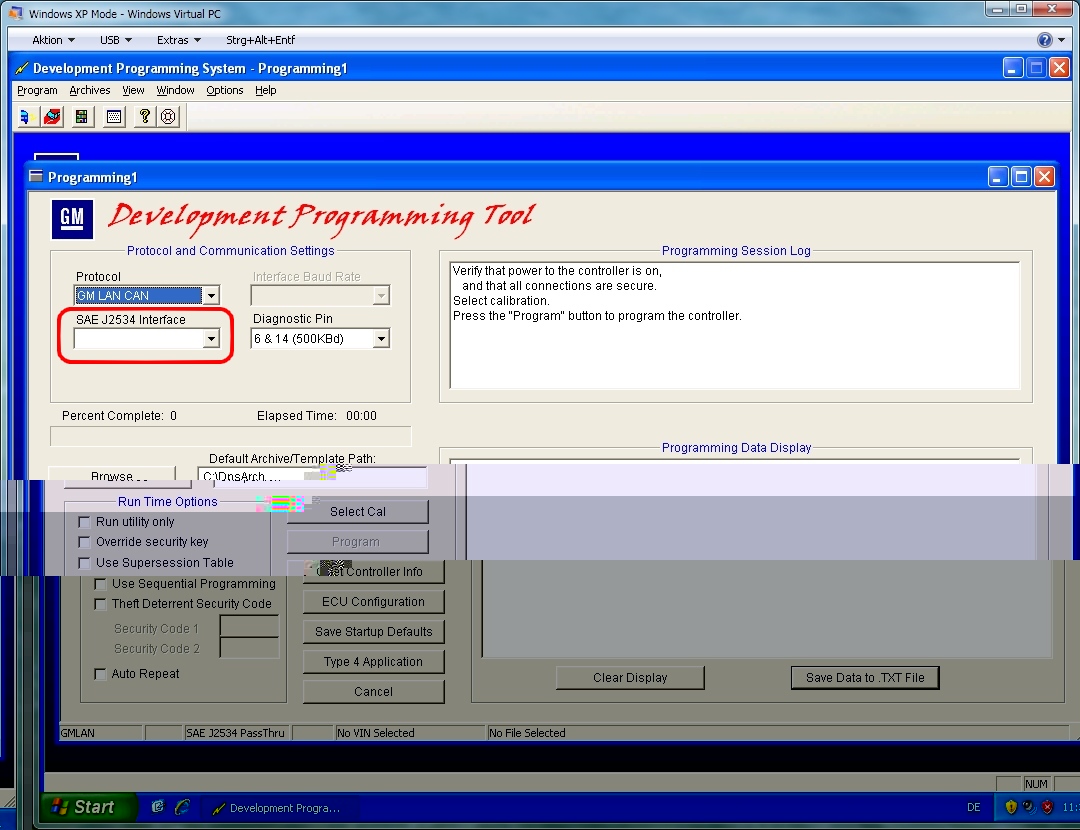Click the Virtual PC help icon
This screenshot has height=830, width=1080.
[x=1044, y=40]
